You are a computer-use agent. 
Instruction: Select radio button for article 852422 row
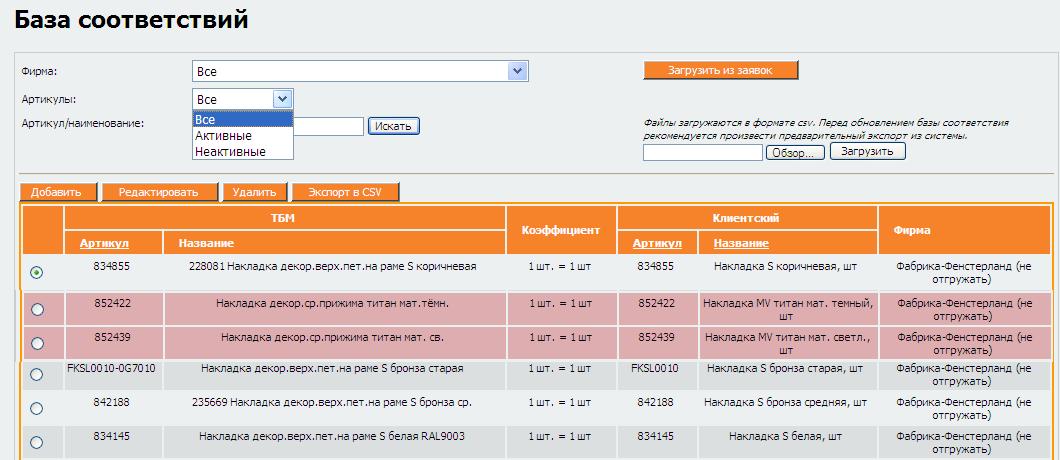37,310
